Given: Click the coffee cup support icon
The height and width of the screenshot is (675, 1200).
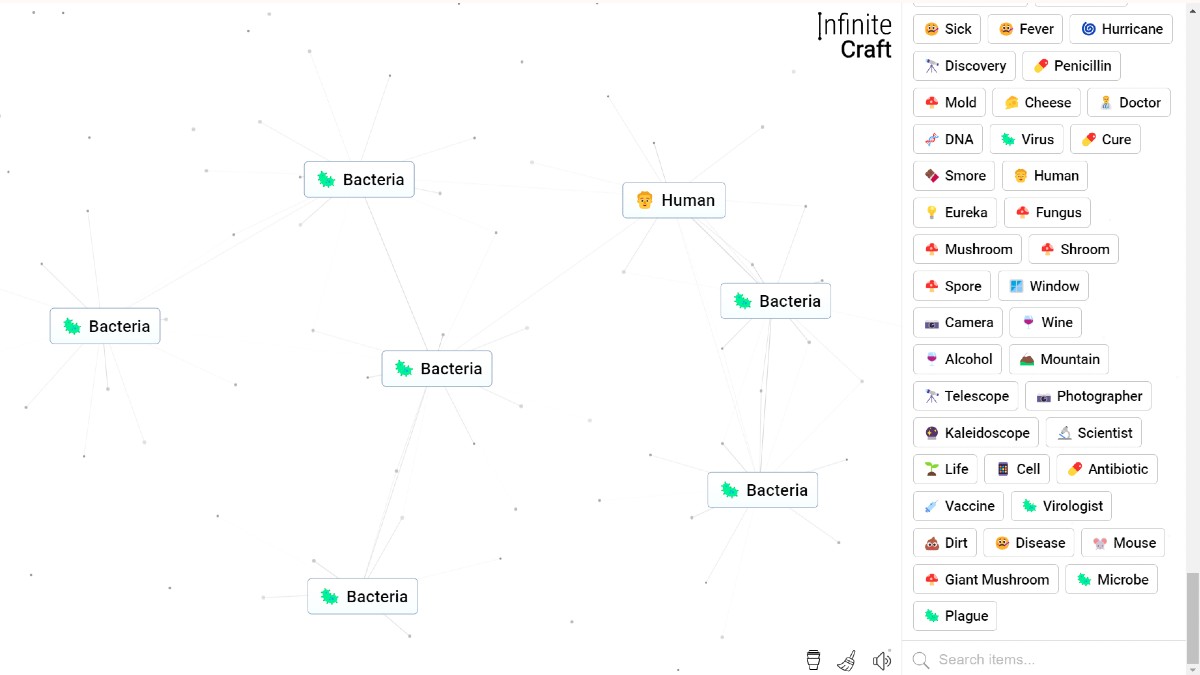Looking at the screenshot, I should pyautogui.click(x=814, y=660).
